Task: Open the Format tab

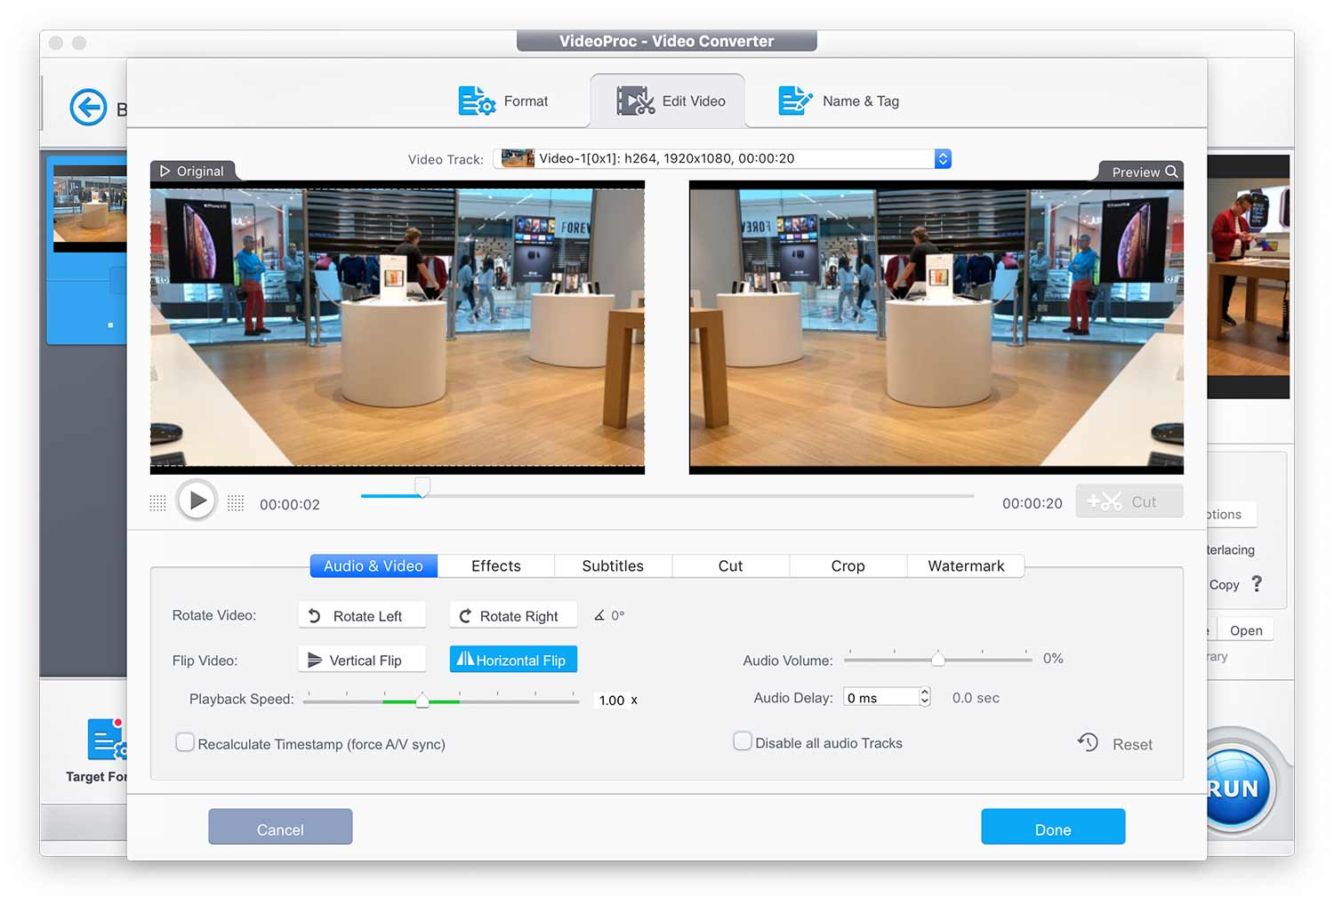Action: click(503, 101)
